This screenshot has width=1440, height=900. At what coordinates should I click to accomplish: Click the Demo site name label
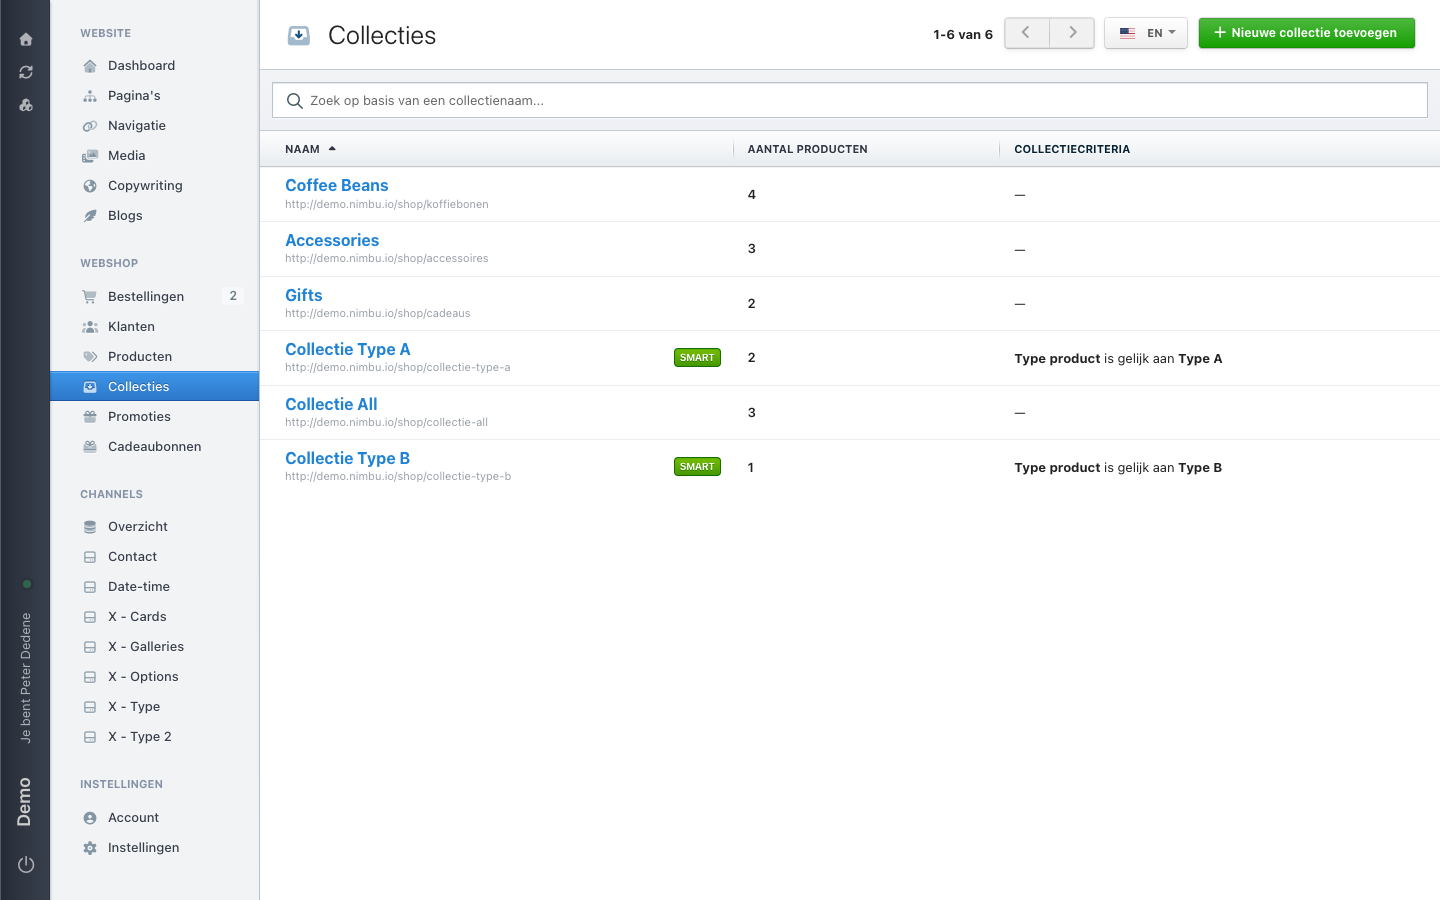24,802
